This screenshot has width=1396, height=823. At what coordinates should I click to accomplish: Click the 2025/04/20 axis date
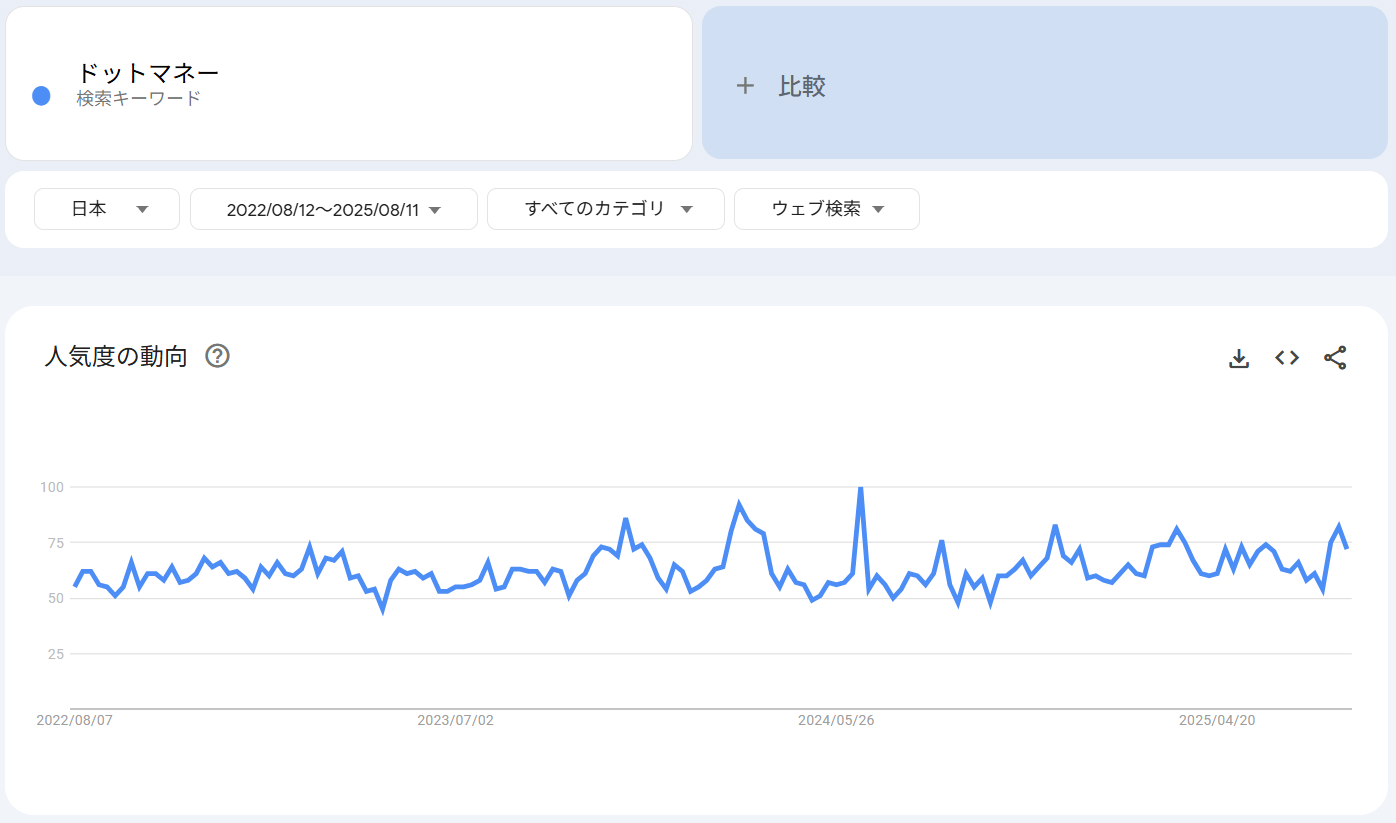1217,720
